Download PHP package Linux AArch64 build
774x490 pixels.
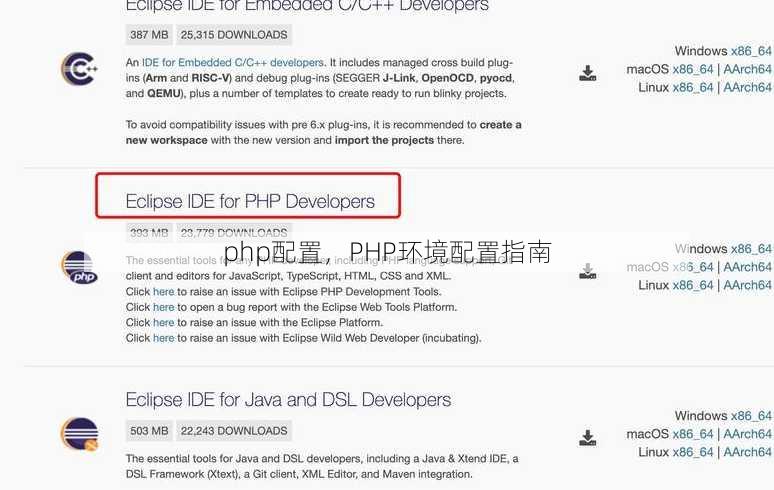[x=748, y=286]
